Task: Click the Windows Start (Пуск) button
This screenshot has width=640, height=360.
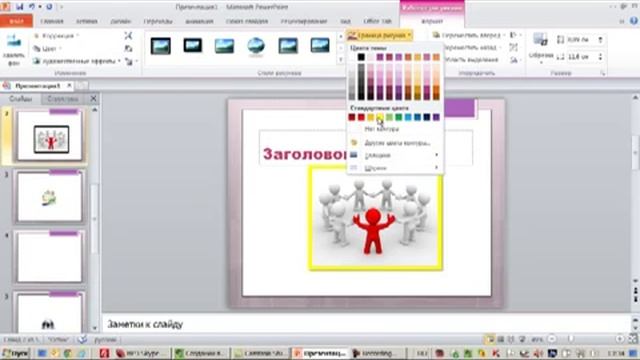Action: [15, 353]
